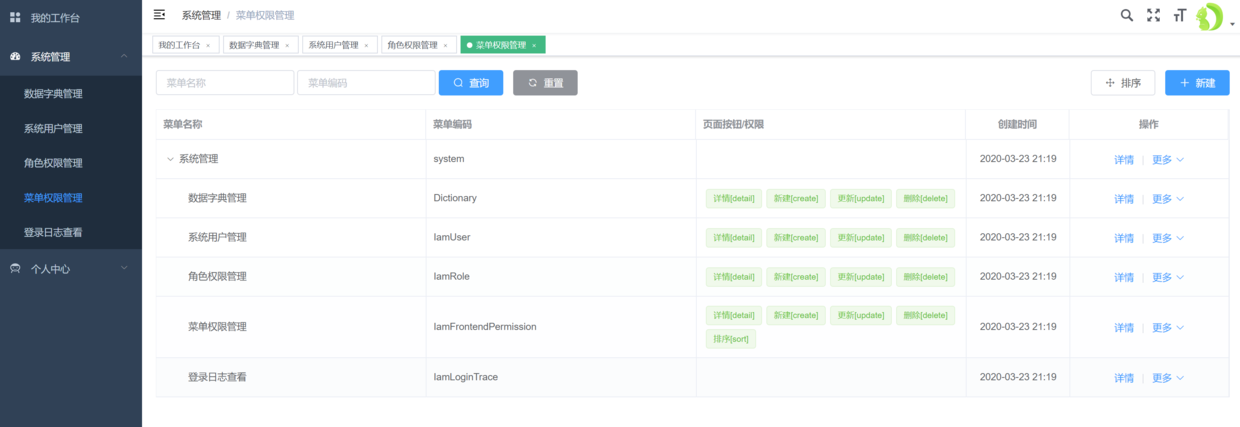Screen dimensions: 1240x427
Task: Close the 我的工作台 tab
Action: [208, 45]
